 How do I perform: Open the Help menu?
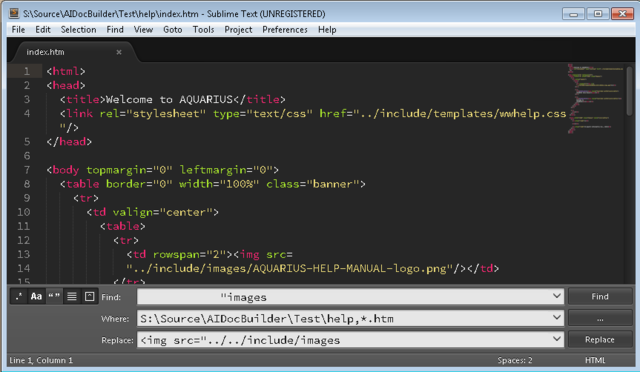pyautogui.click(x=327, y=30)
